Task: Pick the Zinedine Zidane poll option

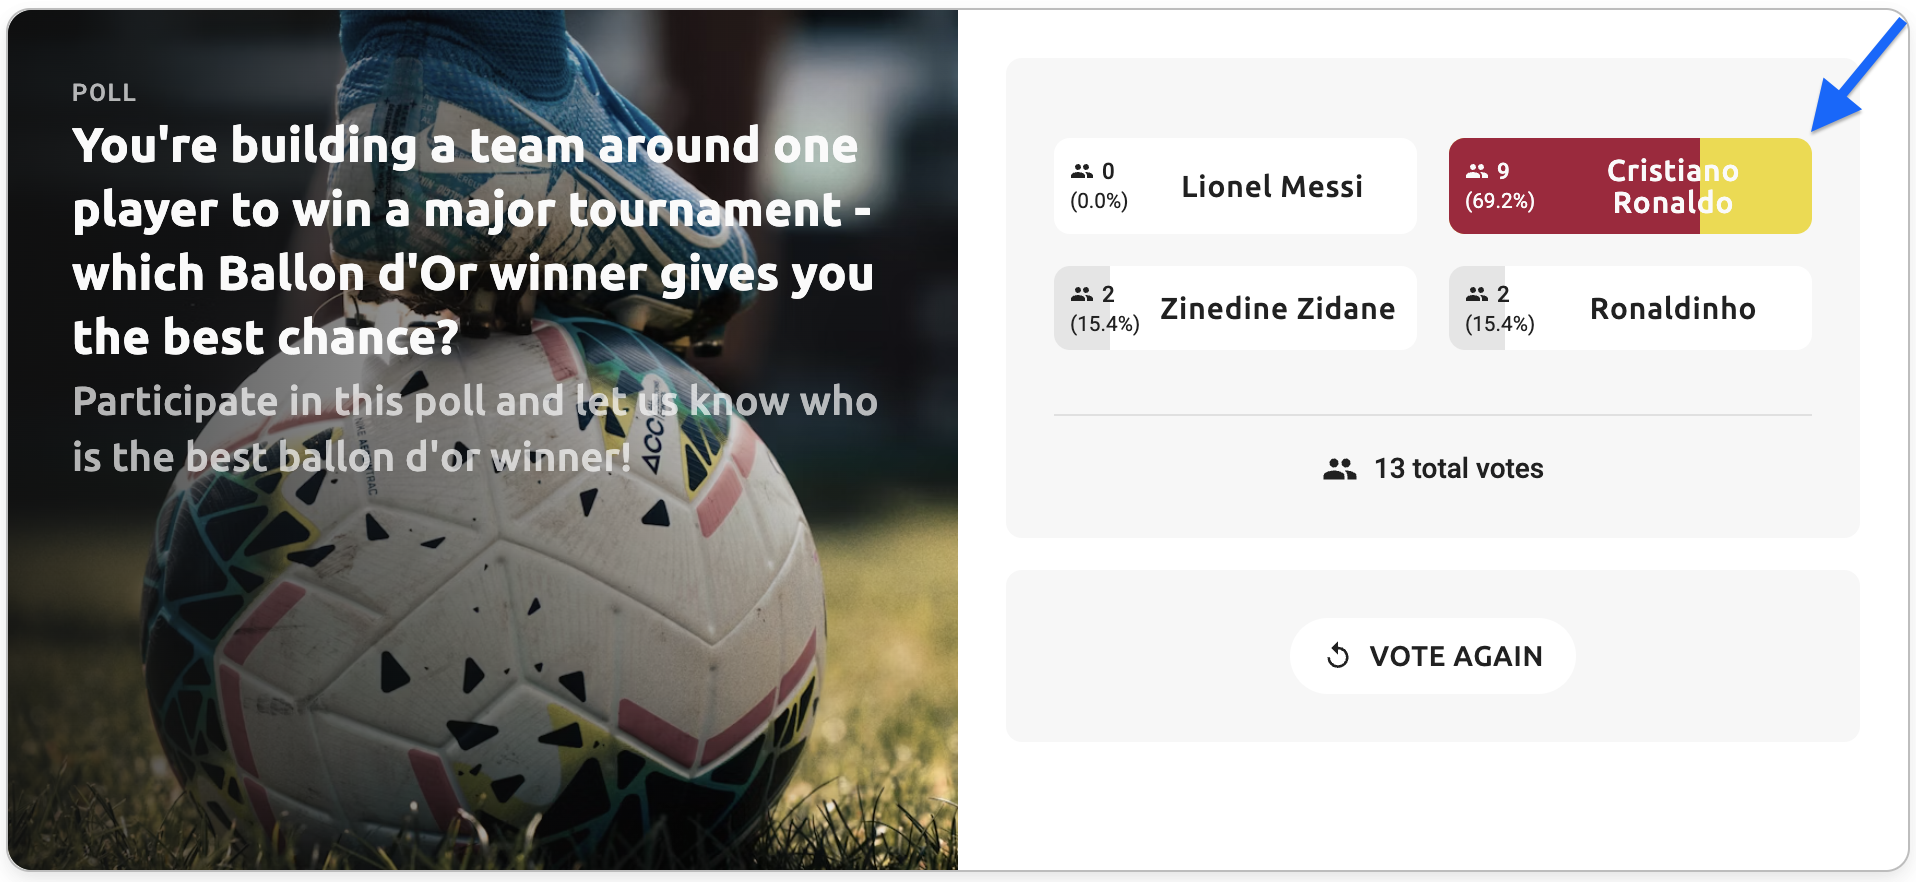Action: (x=1277, y=309)
